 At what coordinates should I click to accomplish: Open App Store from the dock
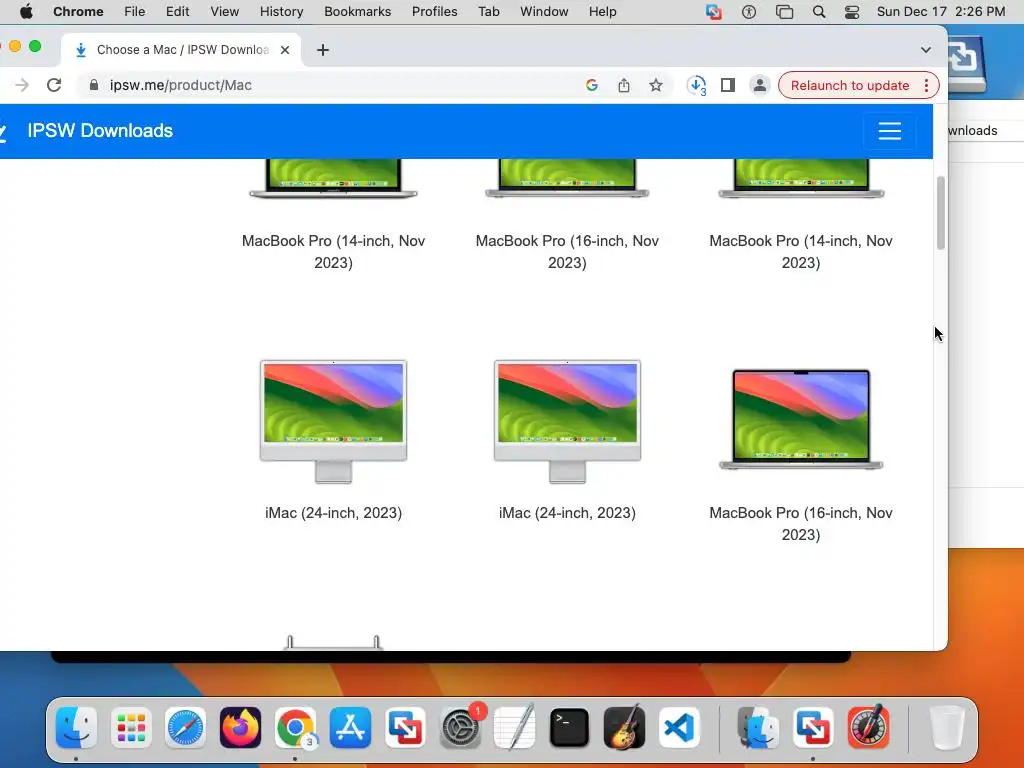350,727
